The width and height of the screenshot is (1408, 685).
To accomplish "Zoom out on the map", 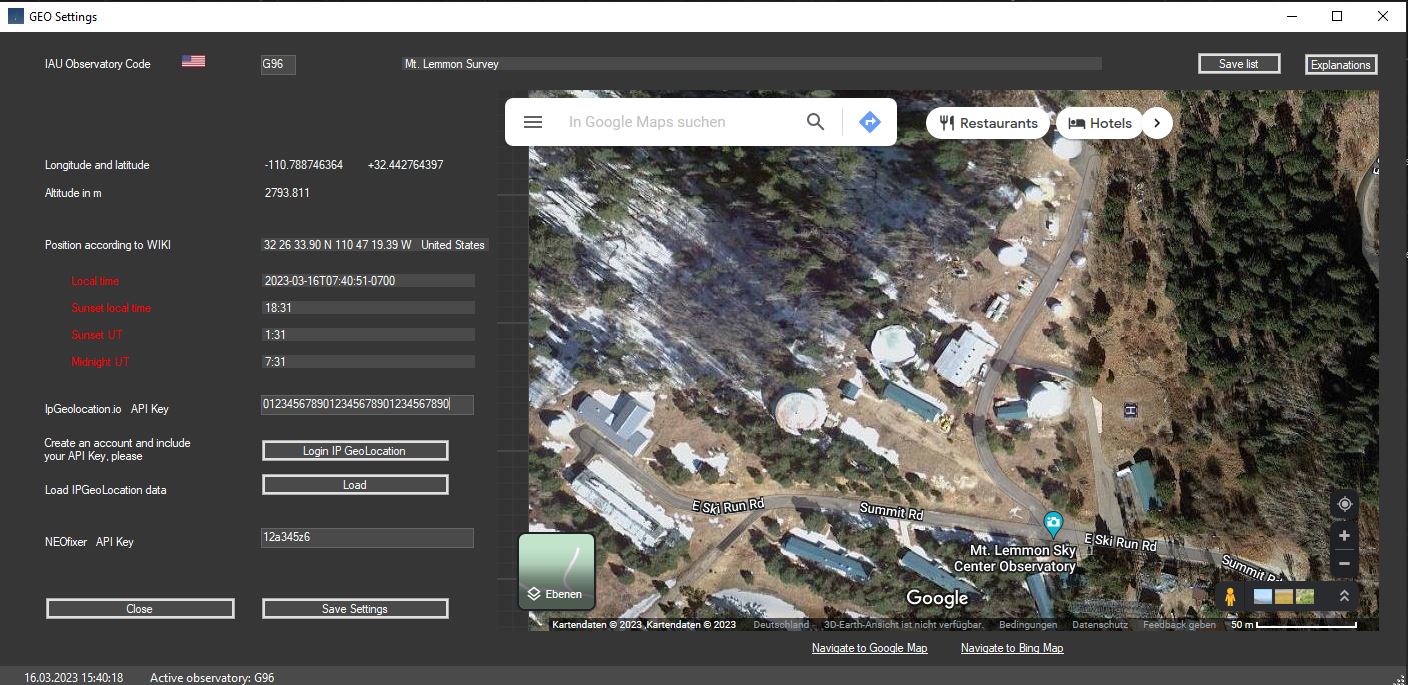I will 1344,564.
